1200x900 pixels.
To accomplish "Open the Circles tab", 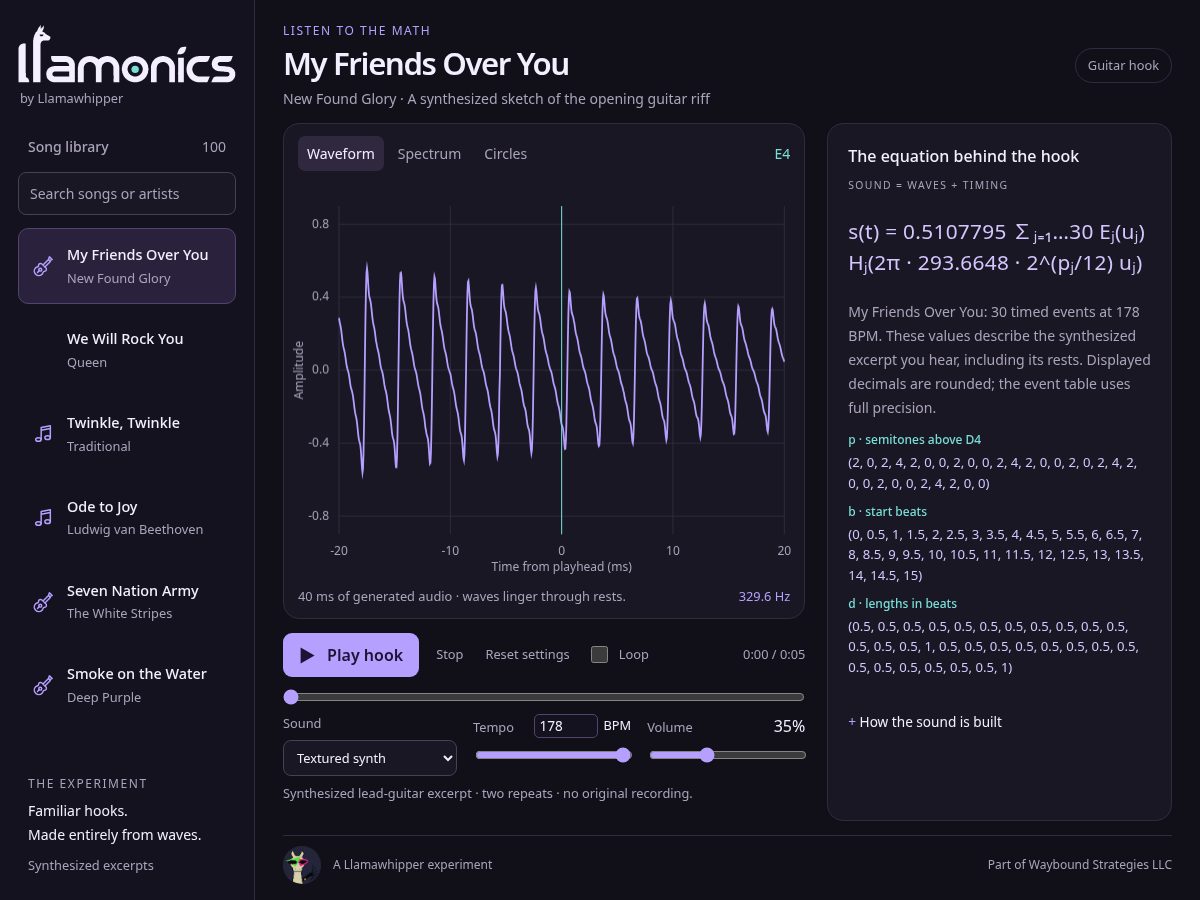I will pos(505,154).
